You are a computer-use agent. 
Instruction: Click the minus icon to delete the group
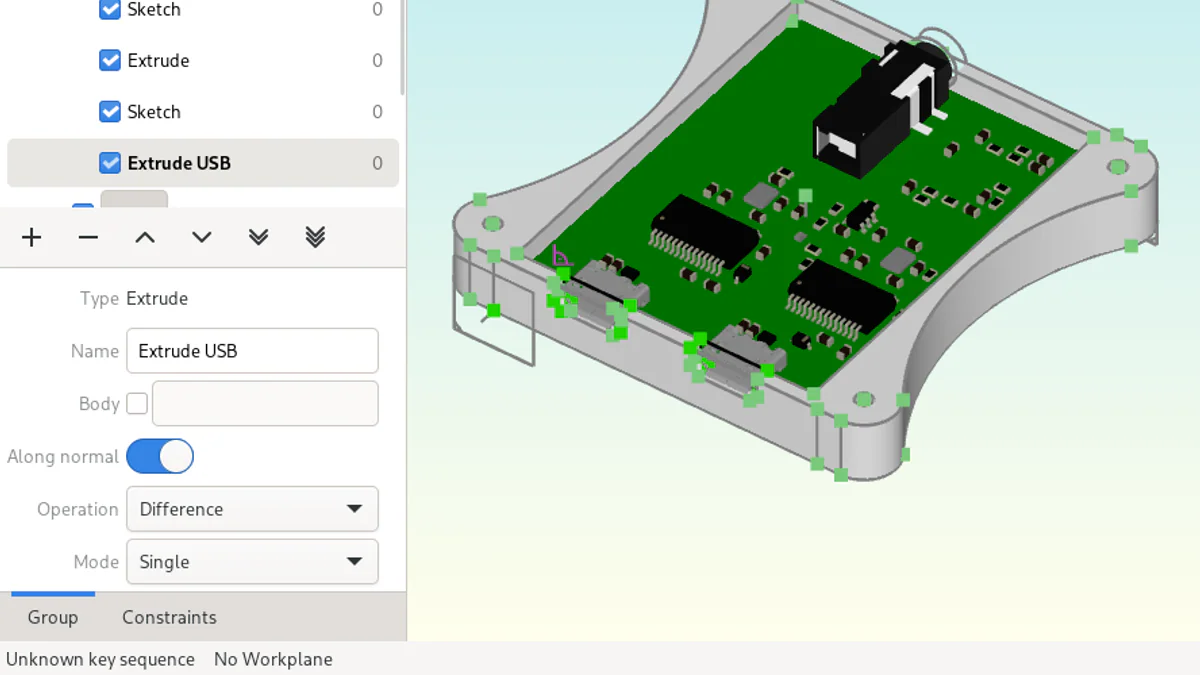(x=88, y=237)
